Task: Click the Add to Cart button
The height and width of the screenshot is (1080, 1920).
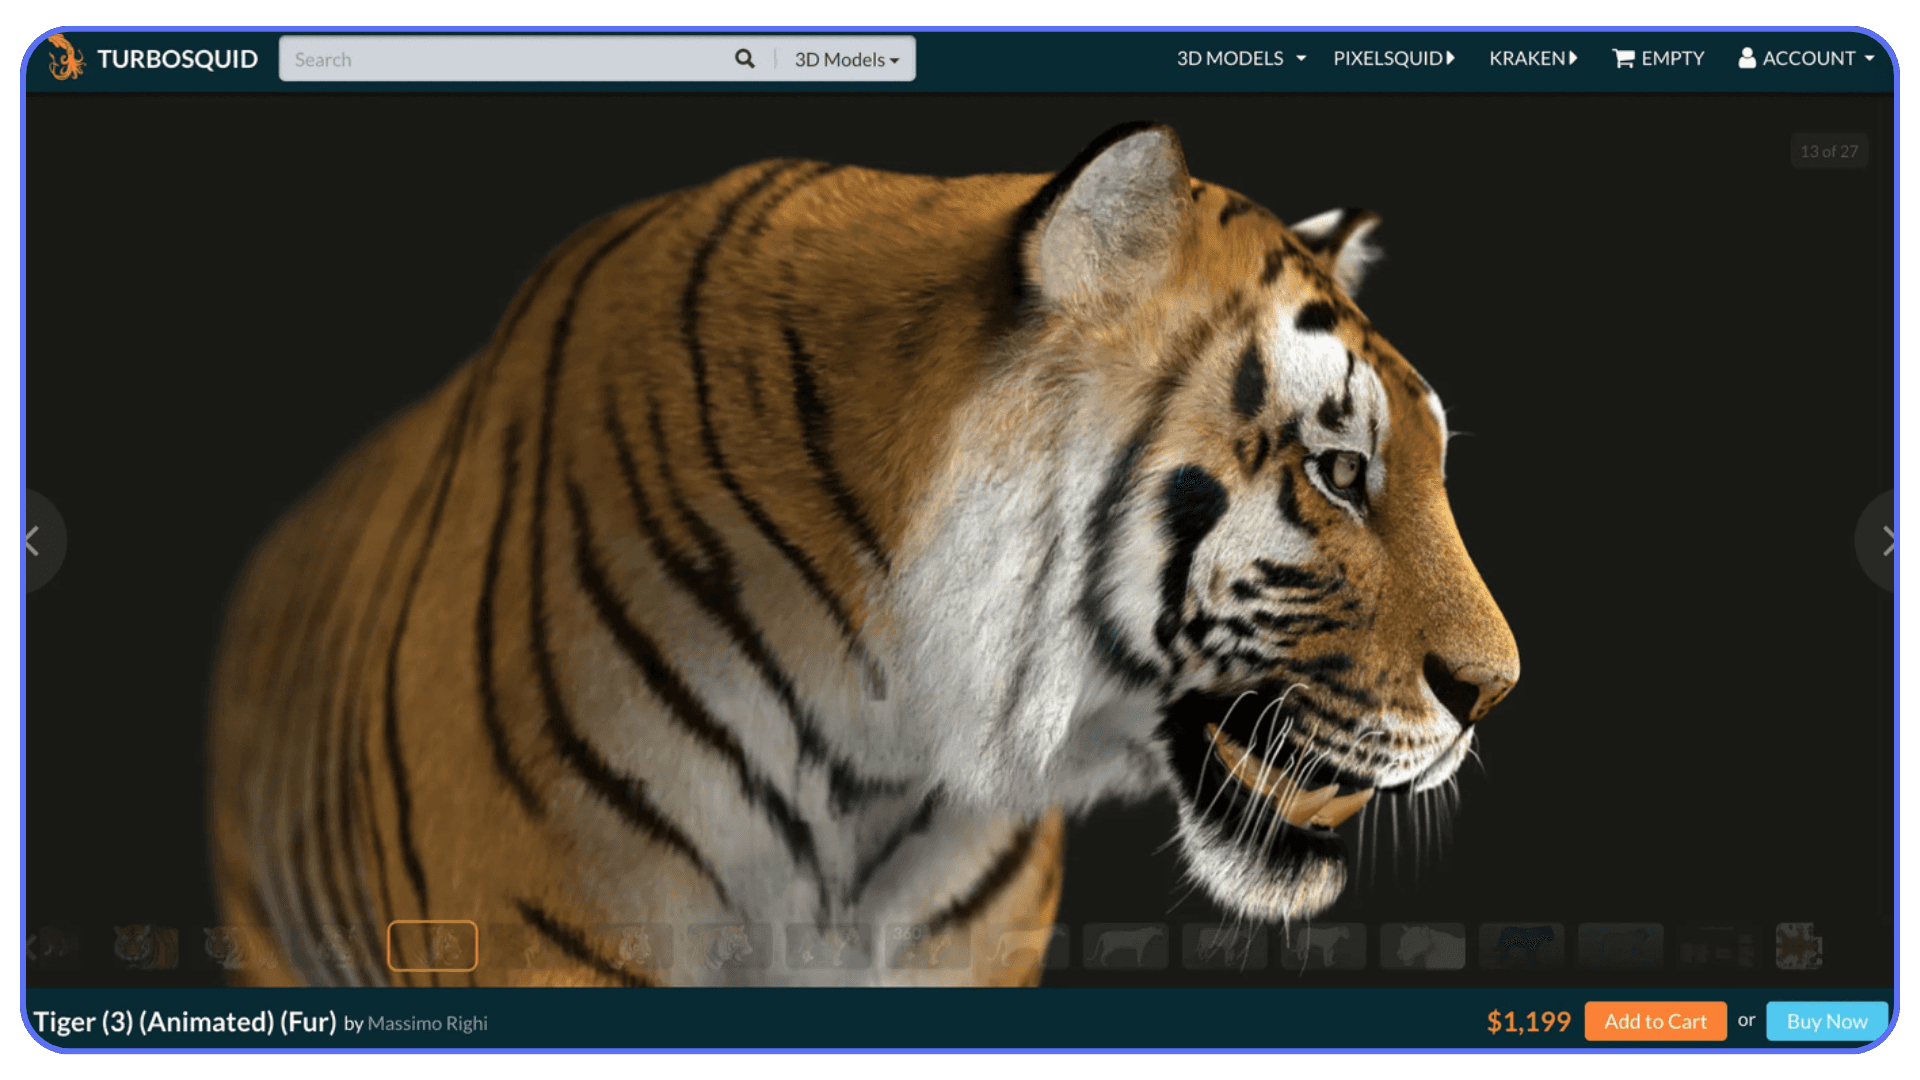Action: (1655, 1021)
